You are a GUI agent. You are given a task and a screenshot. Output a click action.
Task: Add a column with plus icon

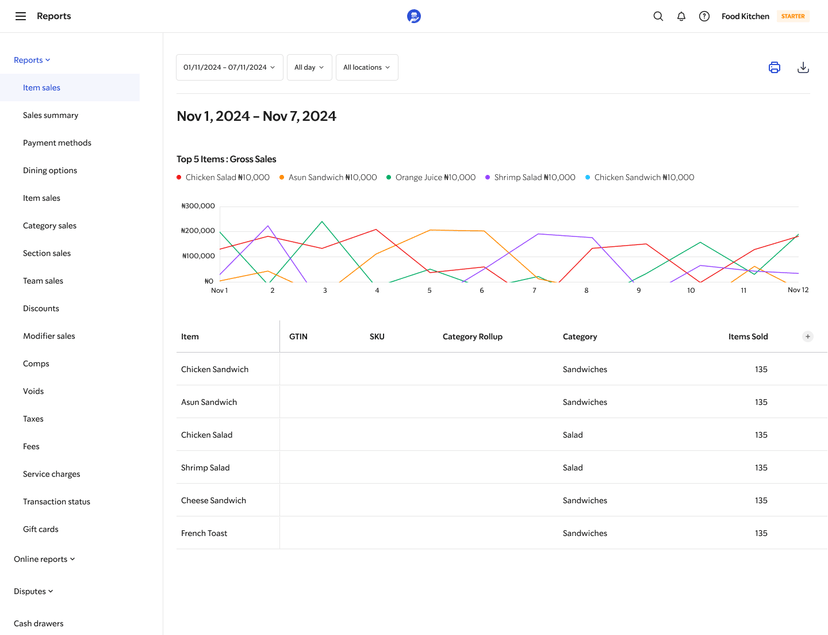(807, 337)
